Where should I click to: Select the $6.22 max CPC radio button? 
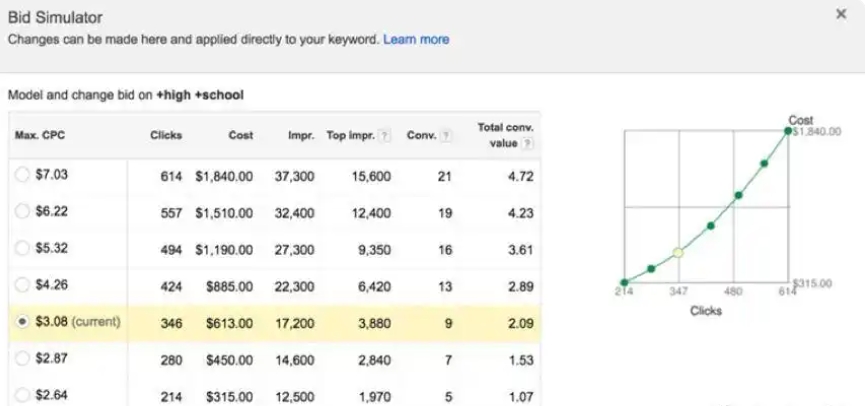[22, 211]
